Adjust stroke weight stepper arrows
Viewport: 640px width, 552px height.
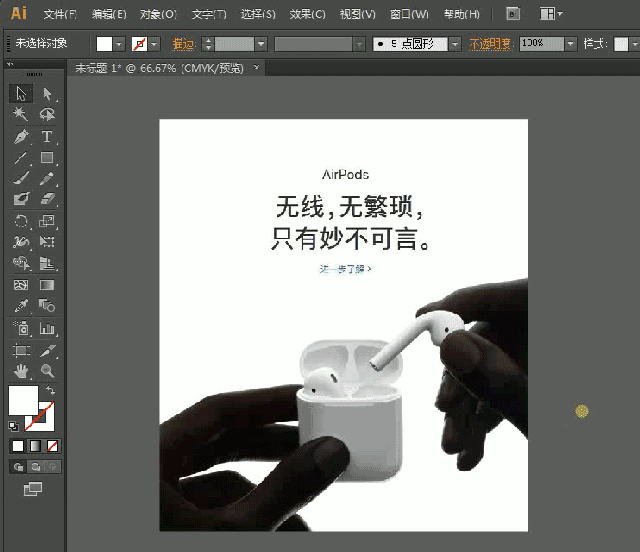coord(208,44)
